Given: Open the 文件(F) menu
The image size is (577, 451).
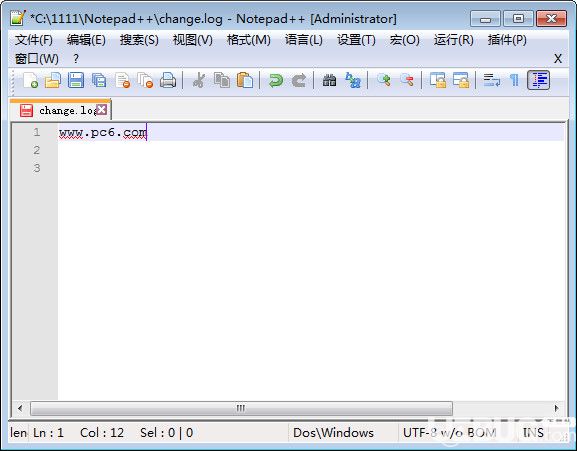Looking at the screenshot, I should [x=33, y=40].
